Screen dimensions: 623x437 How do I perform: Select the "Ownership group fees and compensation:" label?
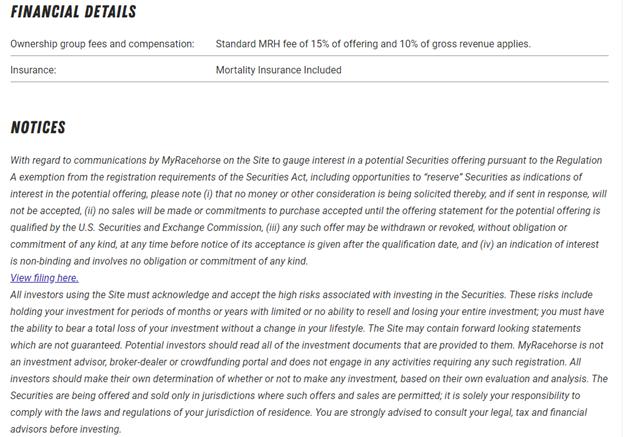coord(102,44)
